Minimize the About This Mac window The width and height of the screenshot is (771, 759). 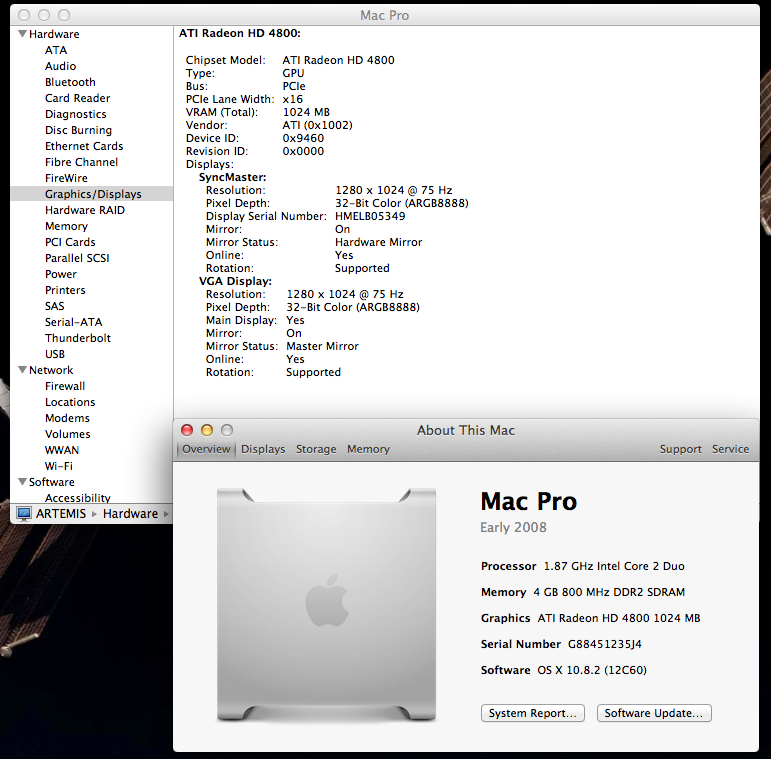[207, 430]
